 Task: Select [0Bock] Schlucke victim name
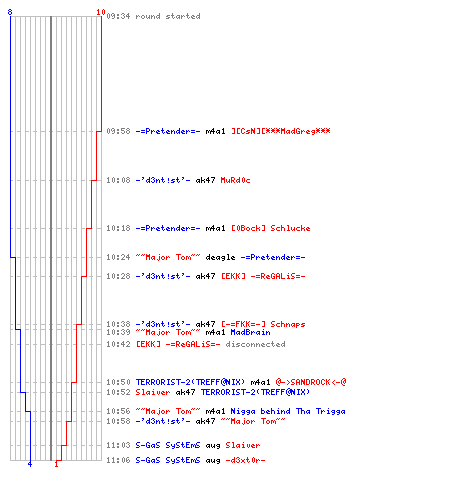(271, 228)
